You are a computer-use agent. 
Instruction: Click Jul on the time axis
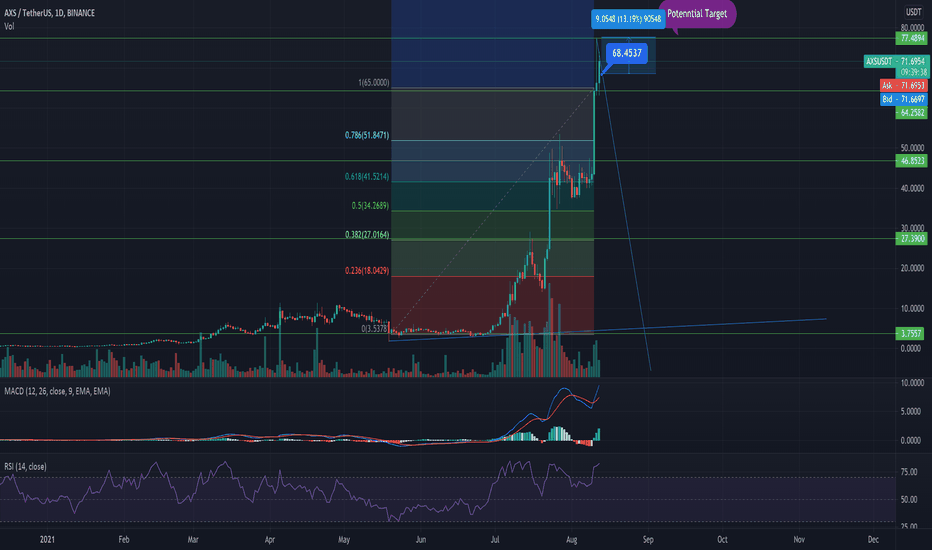click(495, 540)
